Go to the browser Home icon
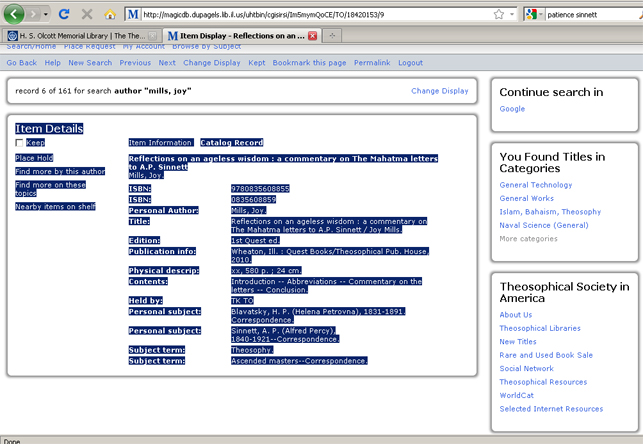 coord(110,14)
